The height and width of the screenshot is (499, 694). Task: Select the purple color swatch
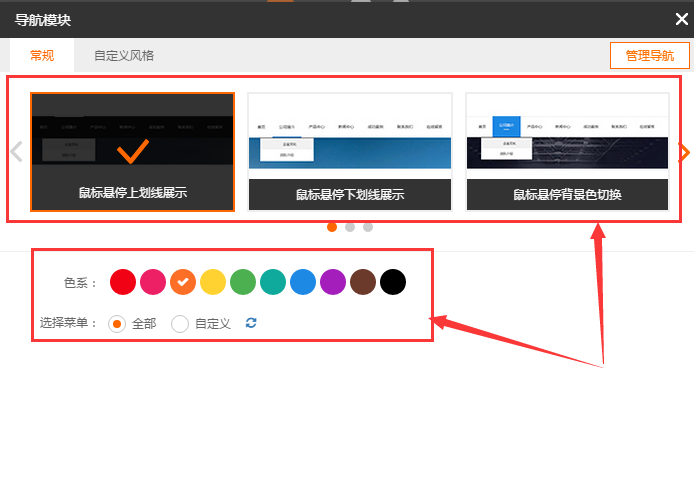[333, 282]
